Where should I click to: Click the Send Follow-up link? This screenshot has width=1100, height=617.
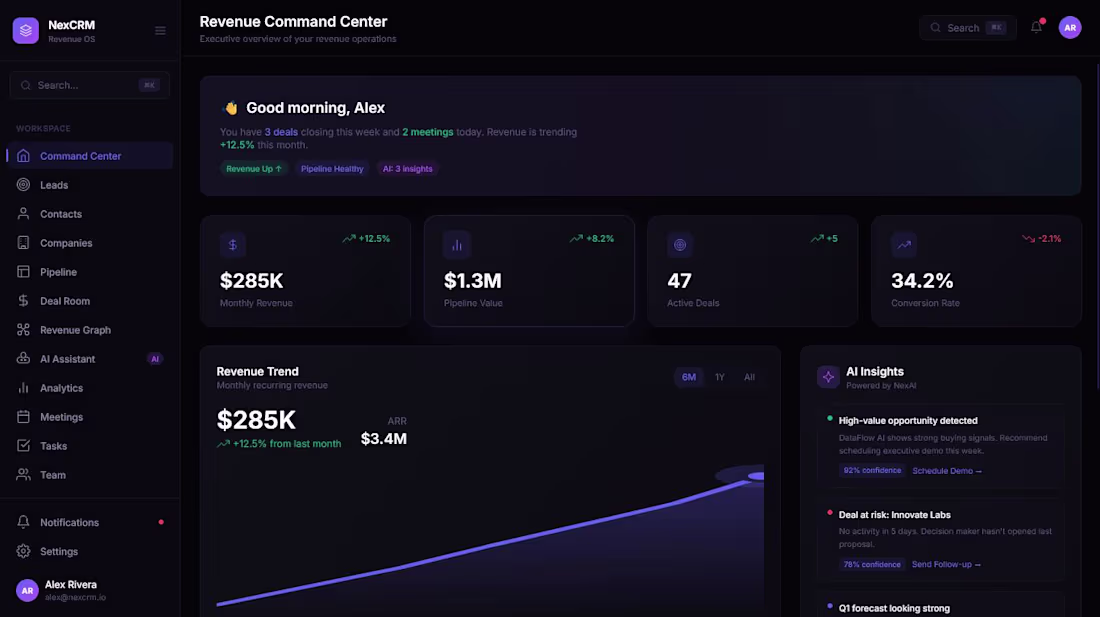pyautogui.click(x=946, y=564)
